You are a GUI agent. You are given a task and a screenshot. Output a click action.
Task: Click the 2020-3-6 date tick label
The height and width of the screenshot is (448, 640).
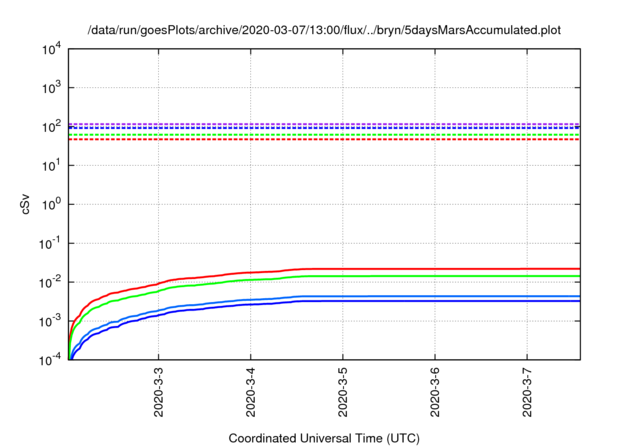(x=435, y=392)
